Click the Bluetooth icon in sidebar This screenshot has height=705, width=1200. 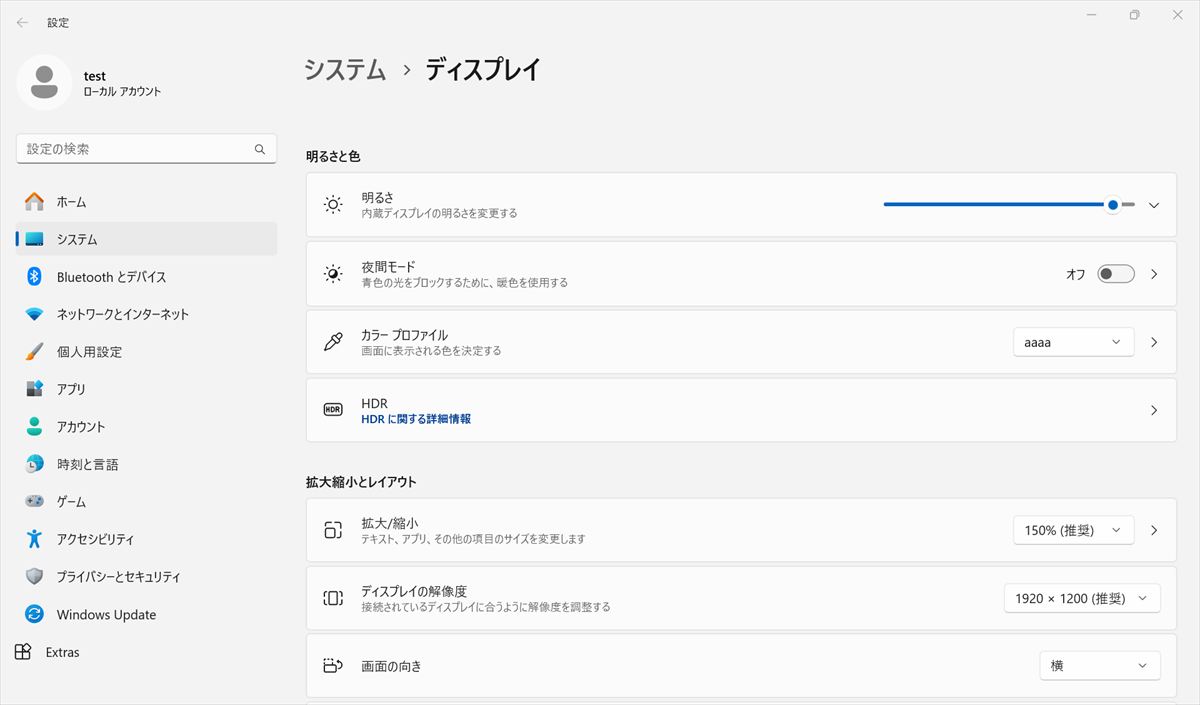point(33,277)
